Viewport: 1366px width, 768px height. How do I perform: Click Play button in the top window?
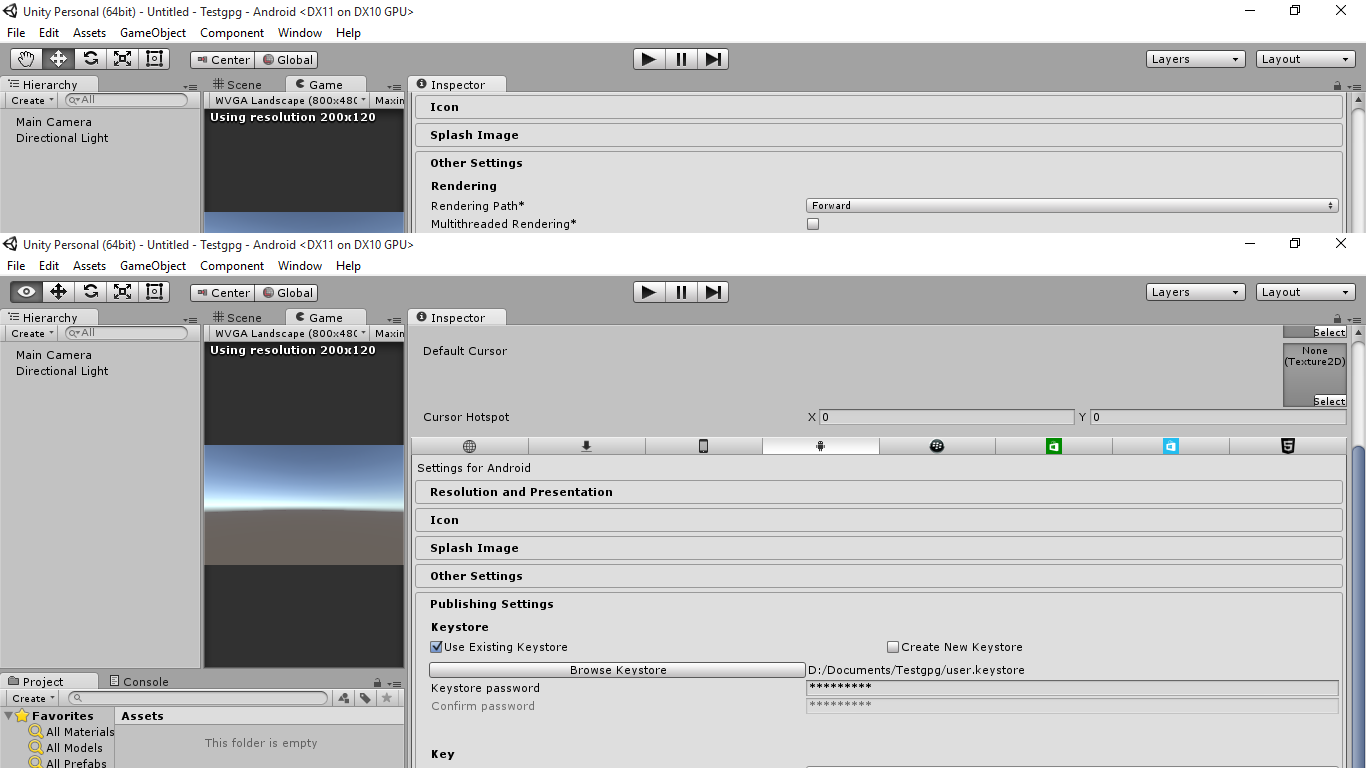(x=649, y=59)
